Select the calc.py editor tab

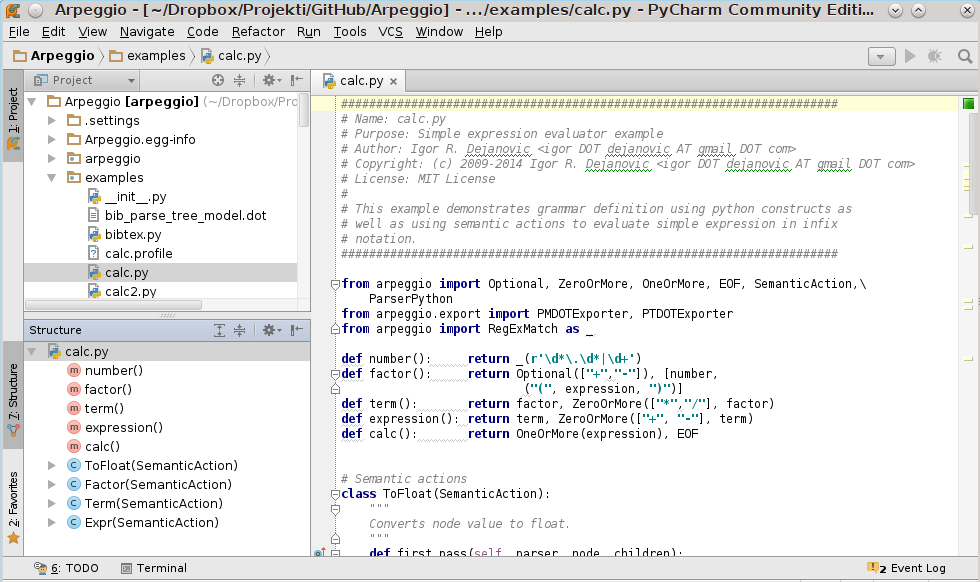tap(360, 81)
